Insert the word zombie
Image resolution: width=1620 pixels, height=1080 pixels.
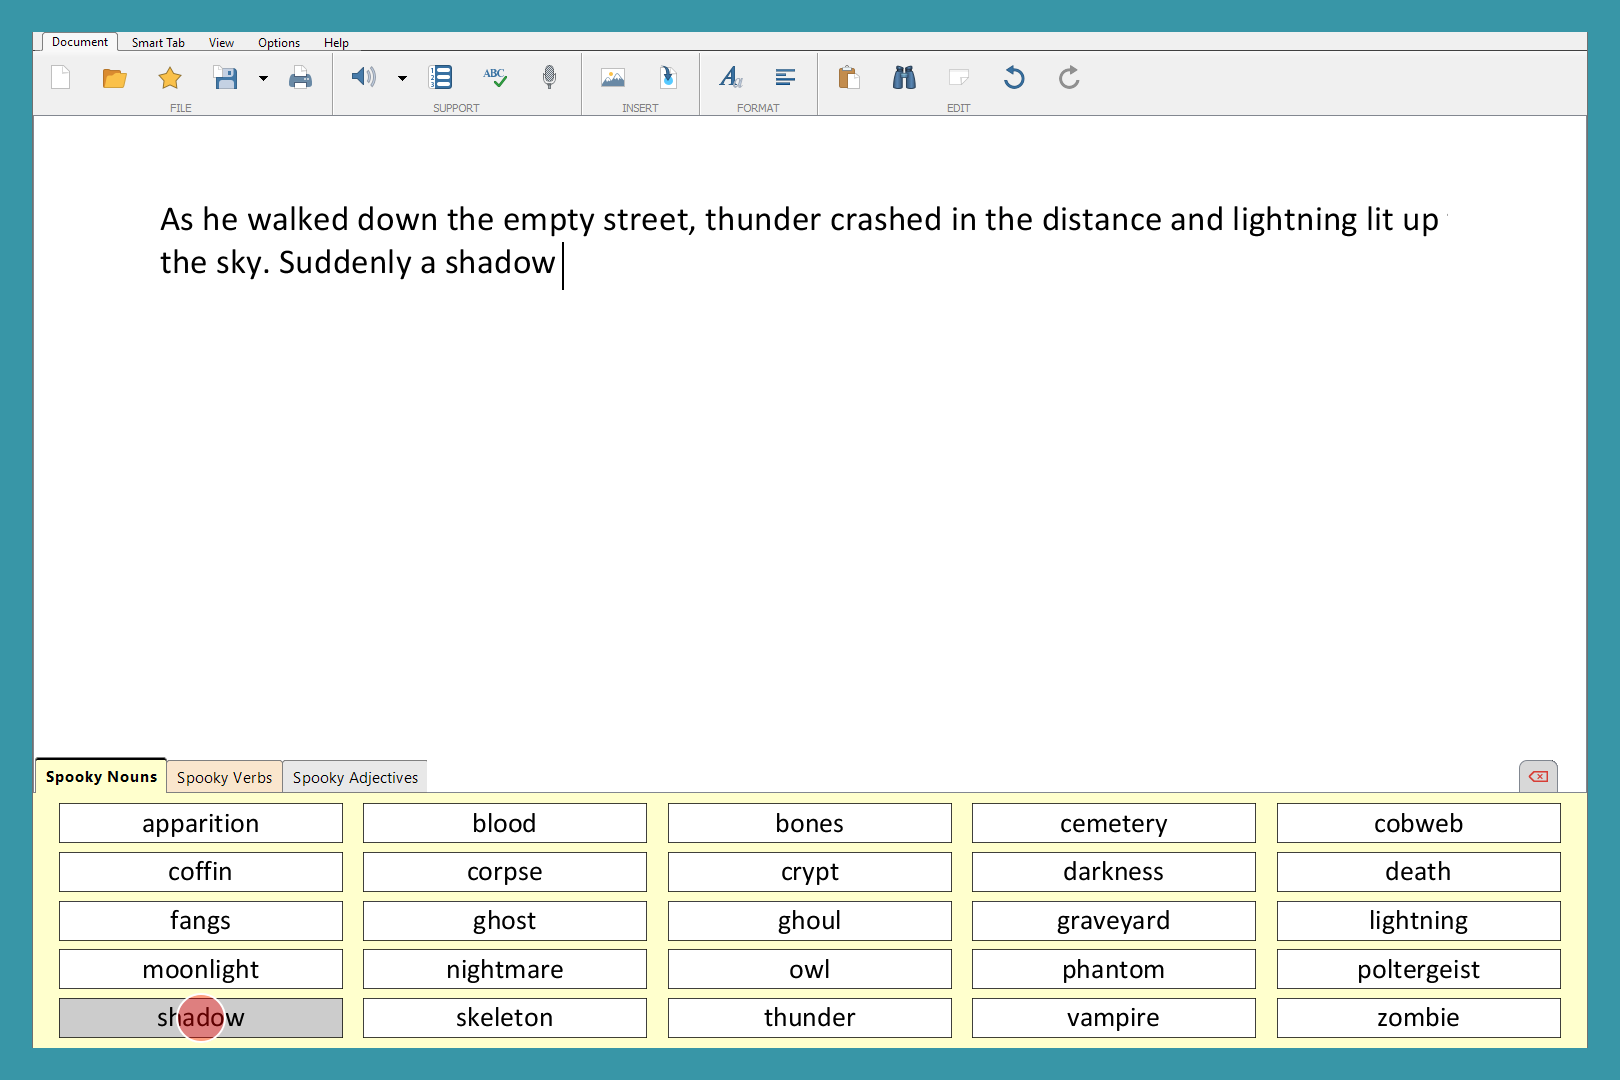point(1419,1018)
